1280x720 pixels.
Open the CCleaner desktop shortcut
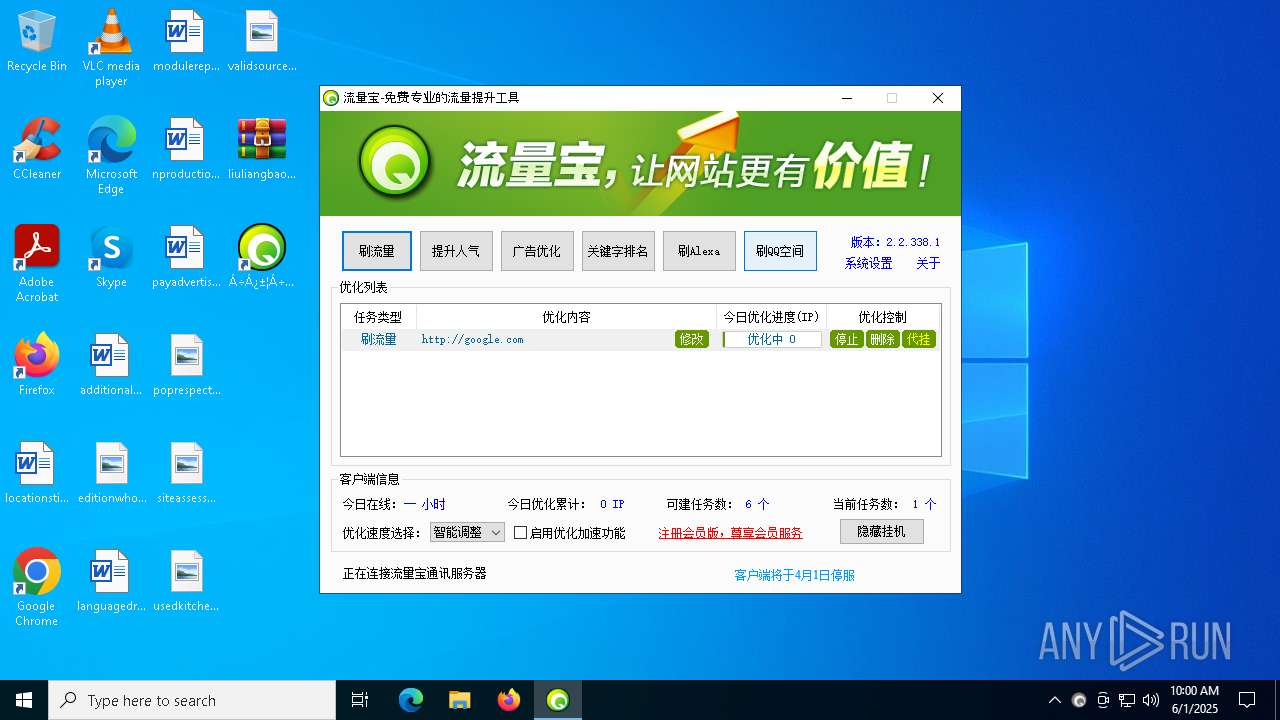(37, 149)
